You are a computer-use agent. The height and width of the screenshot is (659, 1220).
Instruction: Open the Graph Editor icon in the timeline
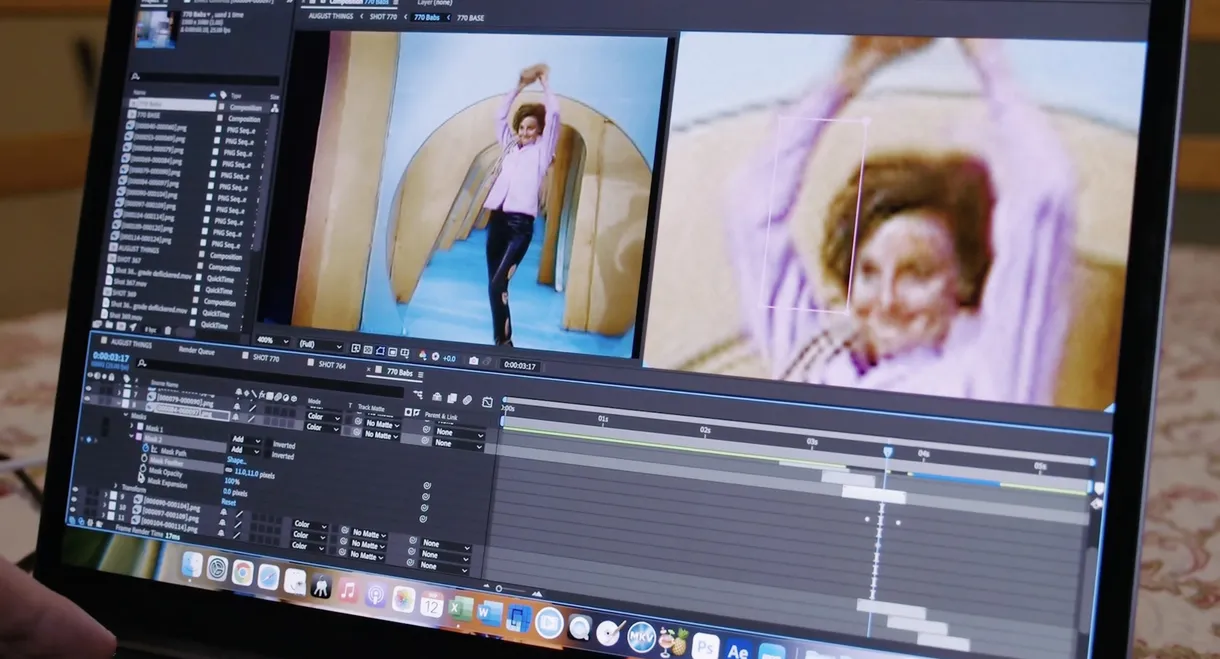click(x=487, y=402)
